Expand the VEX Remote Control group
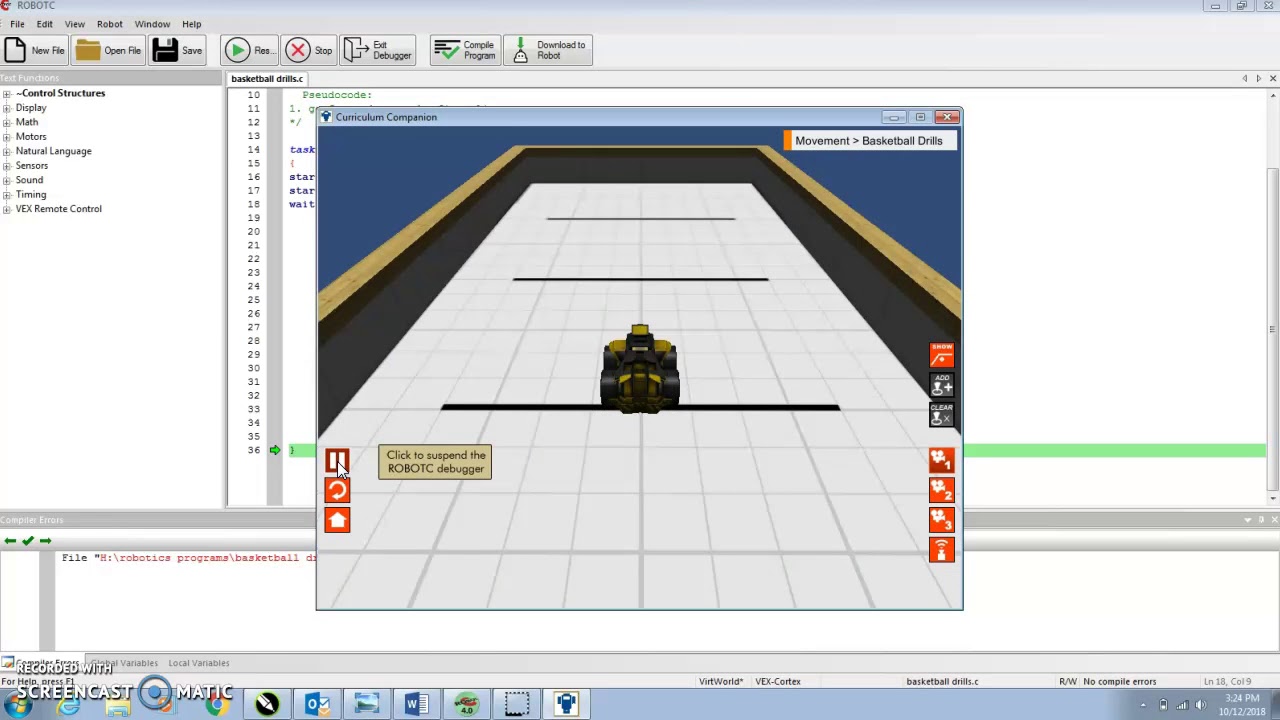1280x720 pixels. [7, 209]
